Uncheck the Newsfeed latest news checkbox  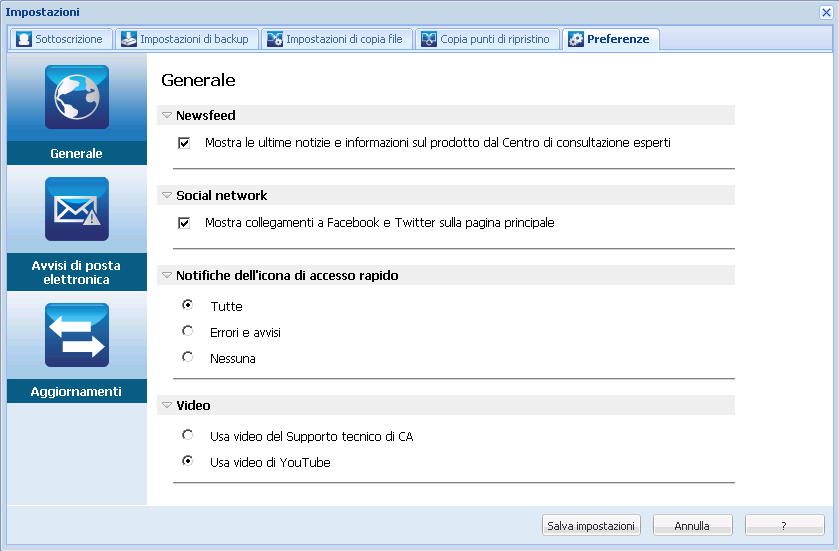click(x=184, y=143)
